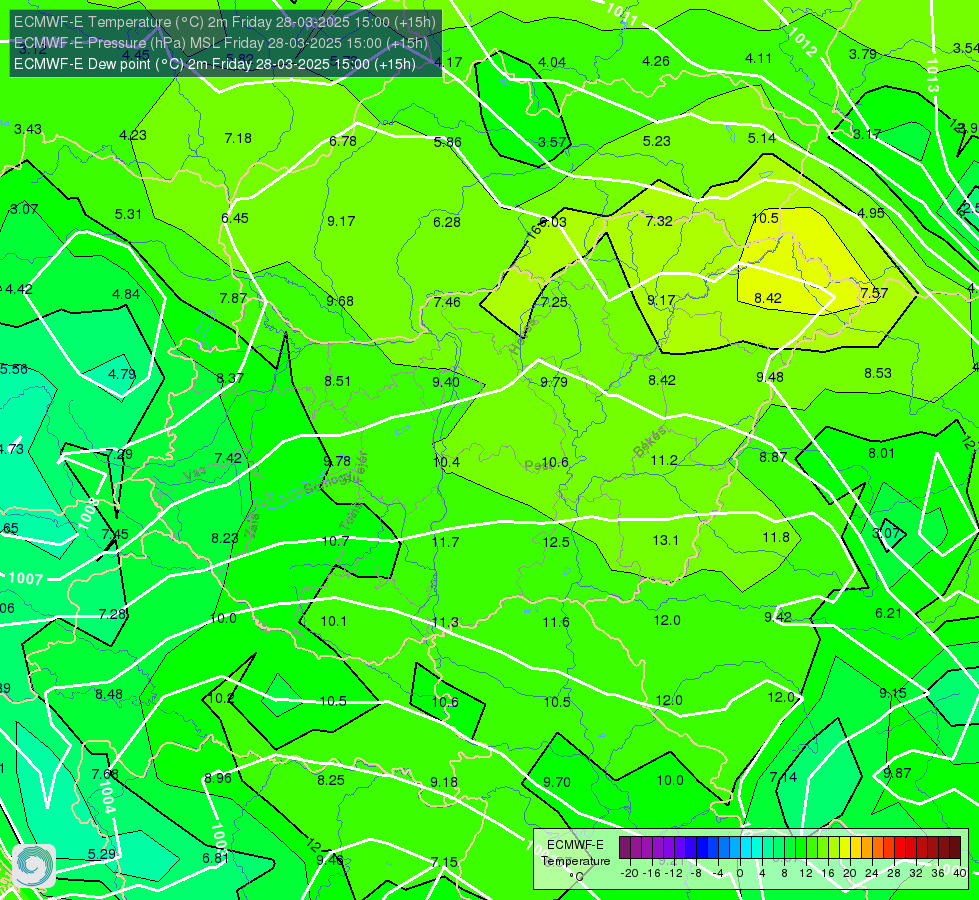Click the 12.5 temperature value
The image size is (979, 900).
[556, 542]
